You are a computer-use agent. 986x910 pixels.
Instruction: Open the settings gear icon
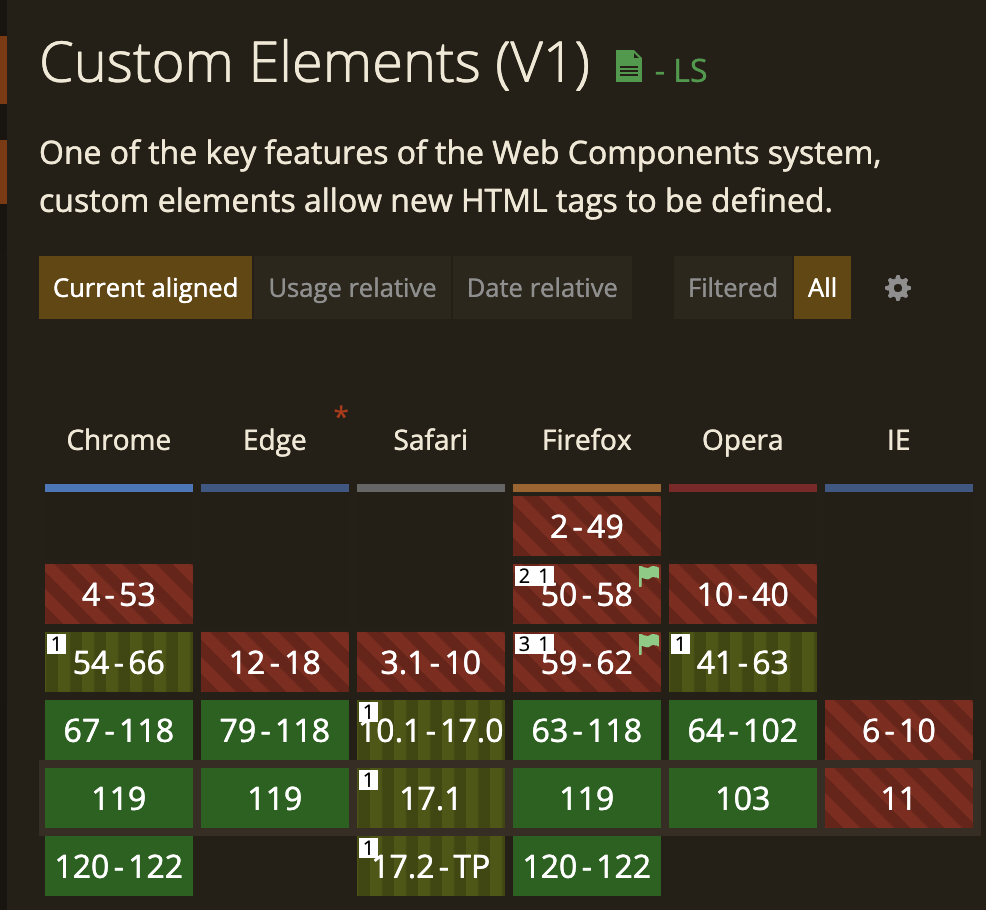tap(897, 288)
